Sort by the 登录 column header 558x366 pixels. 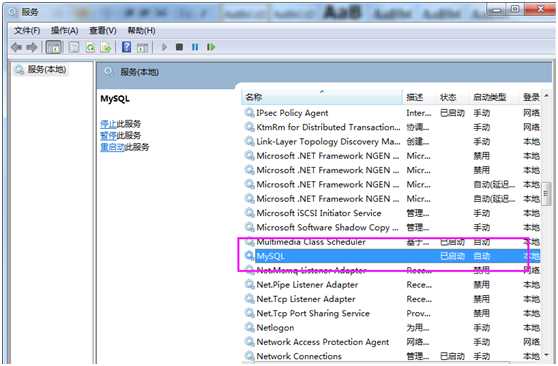(530, 97)
